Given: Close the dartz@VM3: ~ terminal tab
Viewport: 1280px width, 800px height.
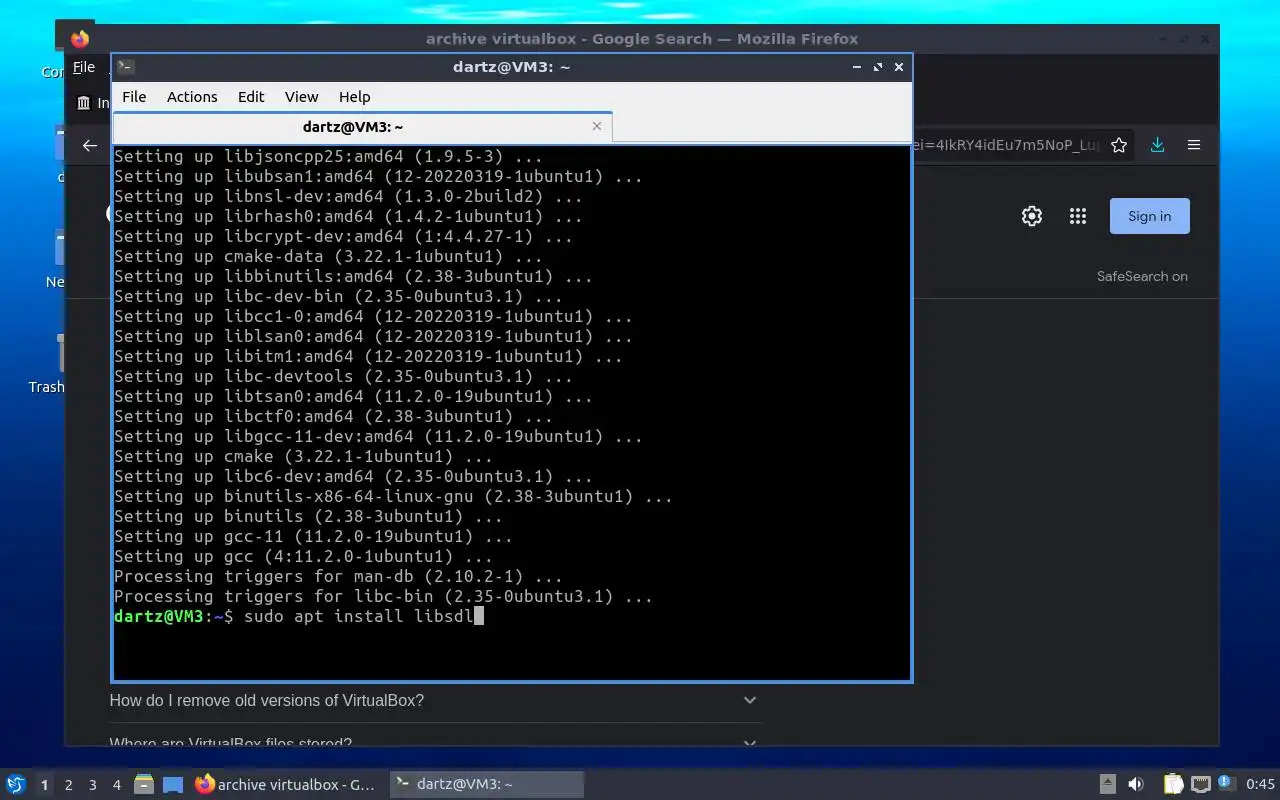Looking at the screenshot, I should click(x=597, y=126).
